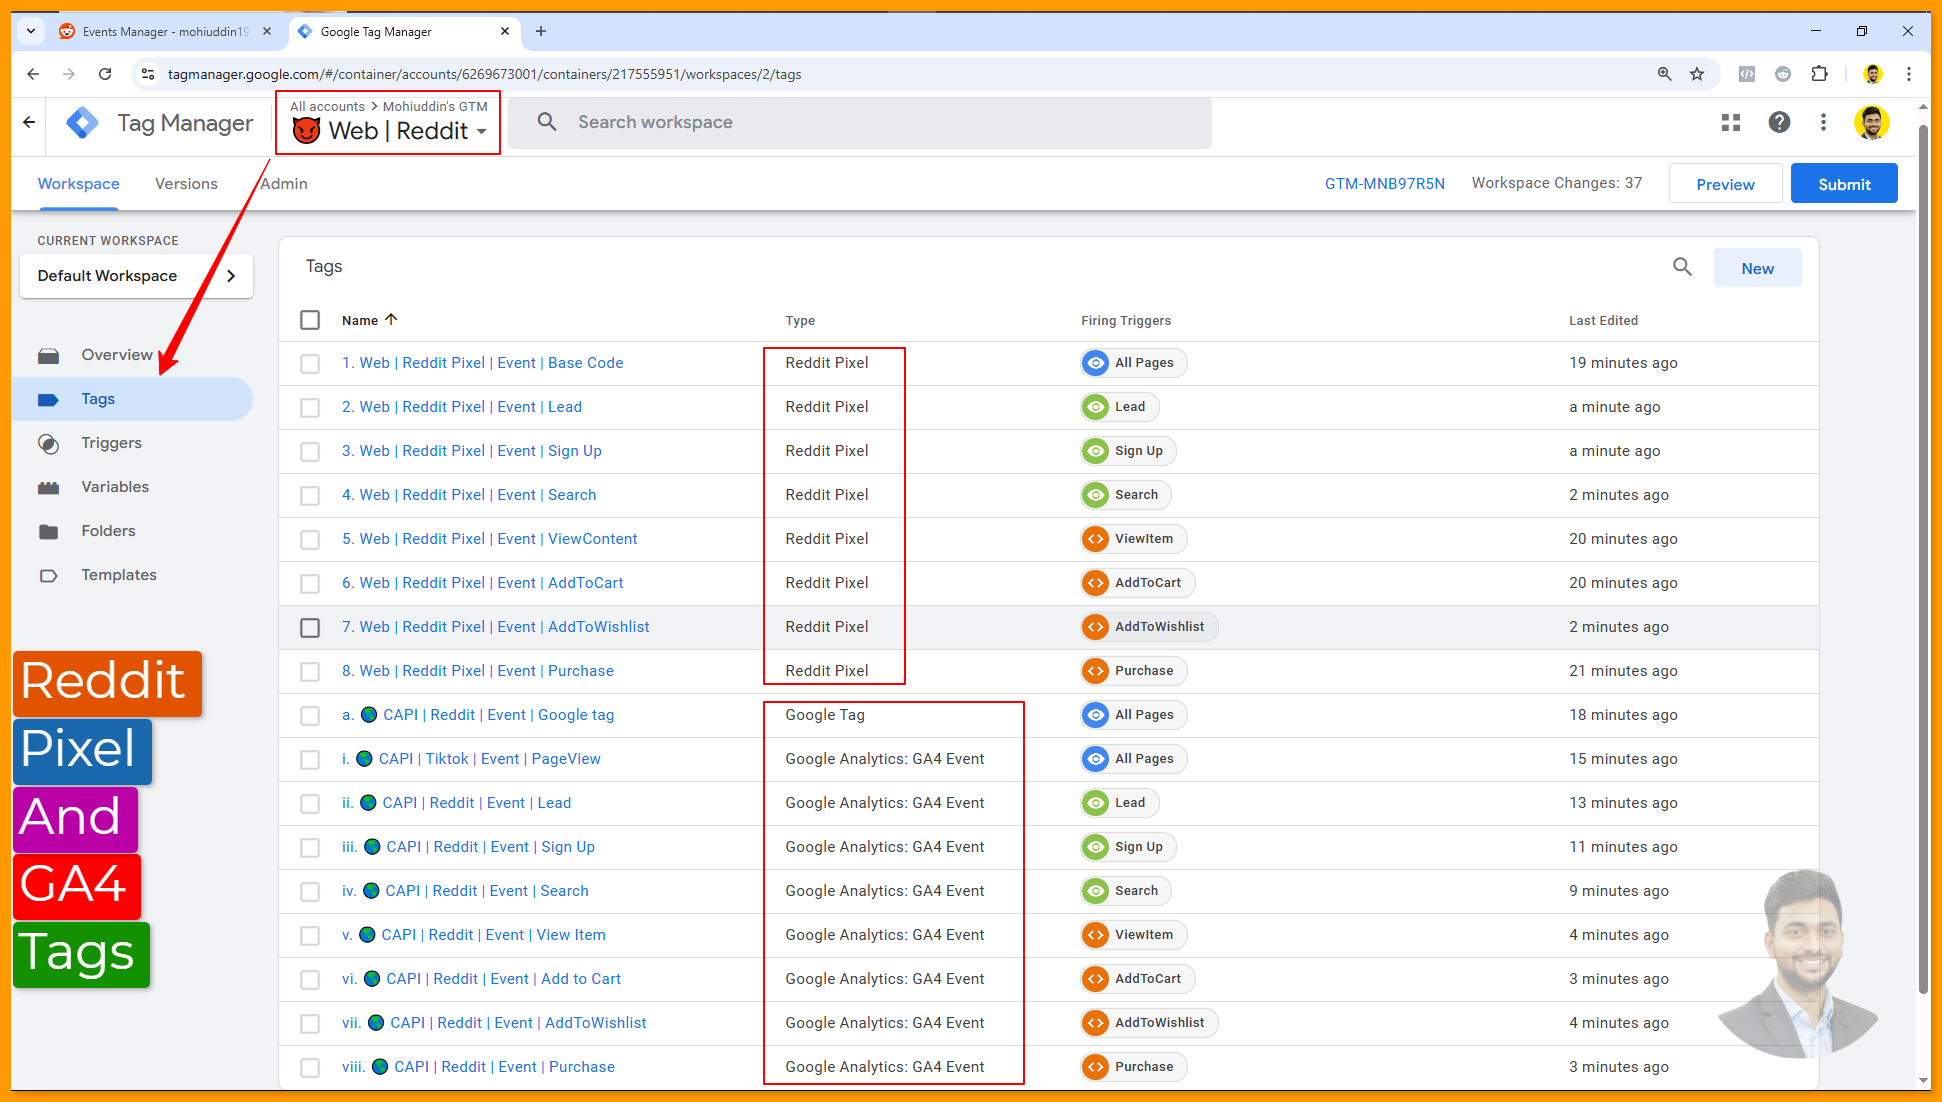This screenshot has width=1942, height=1102.
Task: Select the AddToWishlist Reddit Pixel tag checkbox
Action: click(x=310, y=628)
